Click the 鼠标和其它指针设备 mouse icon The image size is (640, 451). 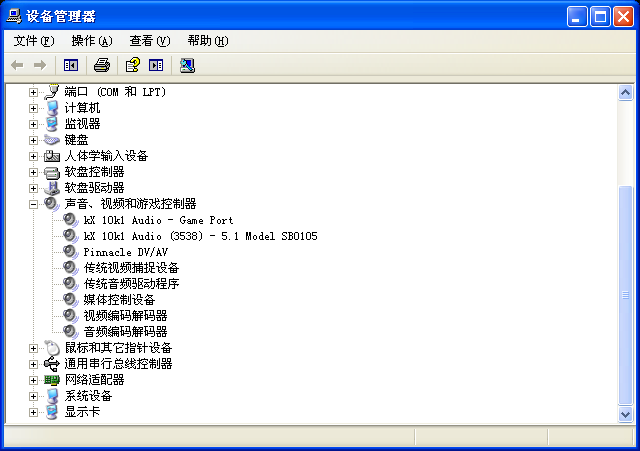[52, 348]
